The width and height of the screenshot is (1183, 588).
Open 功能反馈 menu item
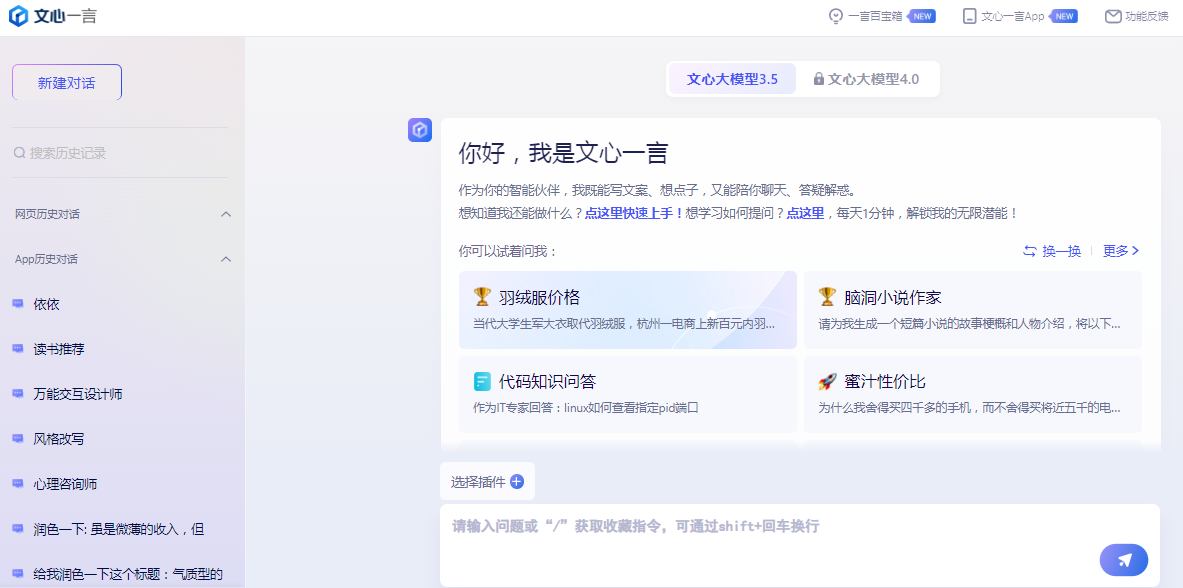pos(1137,17)
